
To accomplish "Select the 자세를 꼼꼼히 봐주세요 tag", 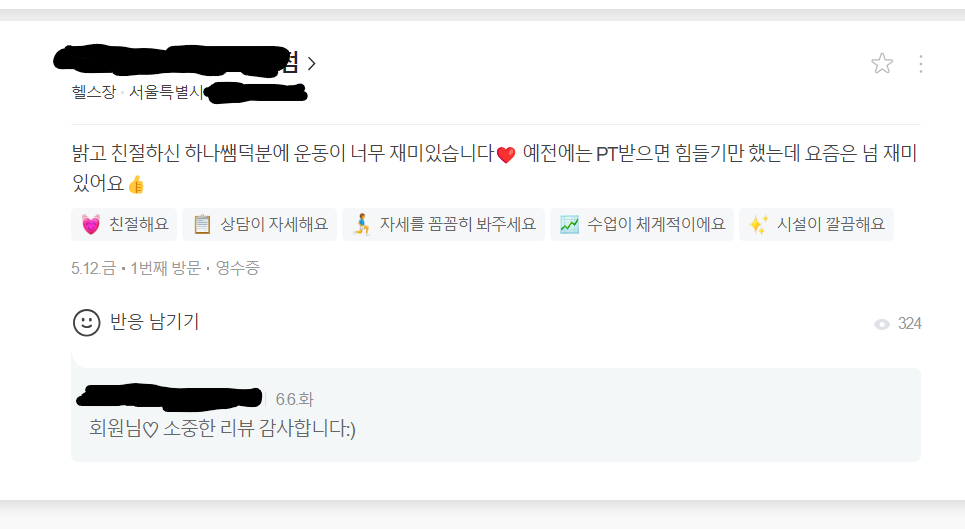I will pyautogui.click(x=443, y=225).
